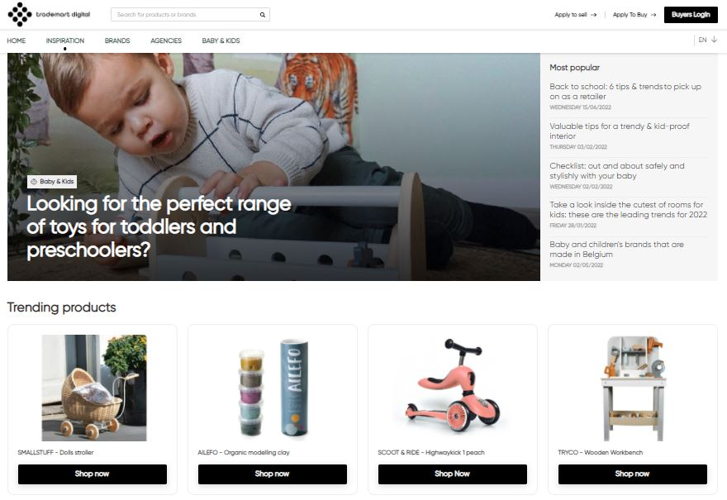The image size is (727, 500).
Task: Click the Buyers Login button
Action: point(691,15)
